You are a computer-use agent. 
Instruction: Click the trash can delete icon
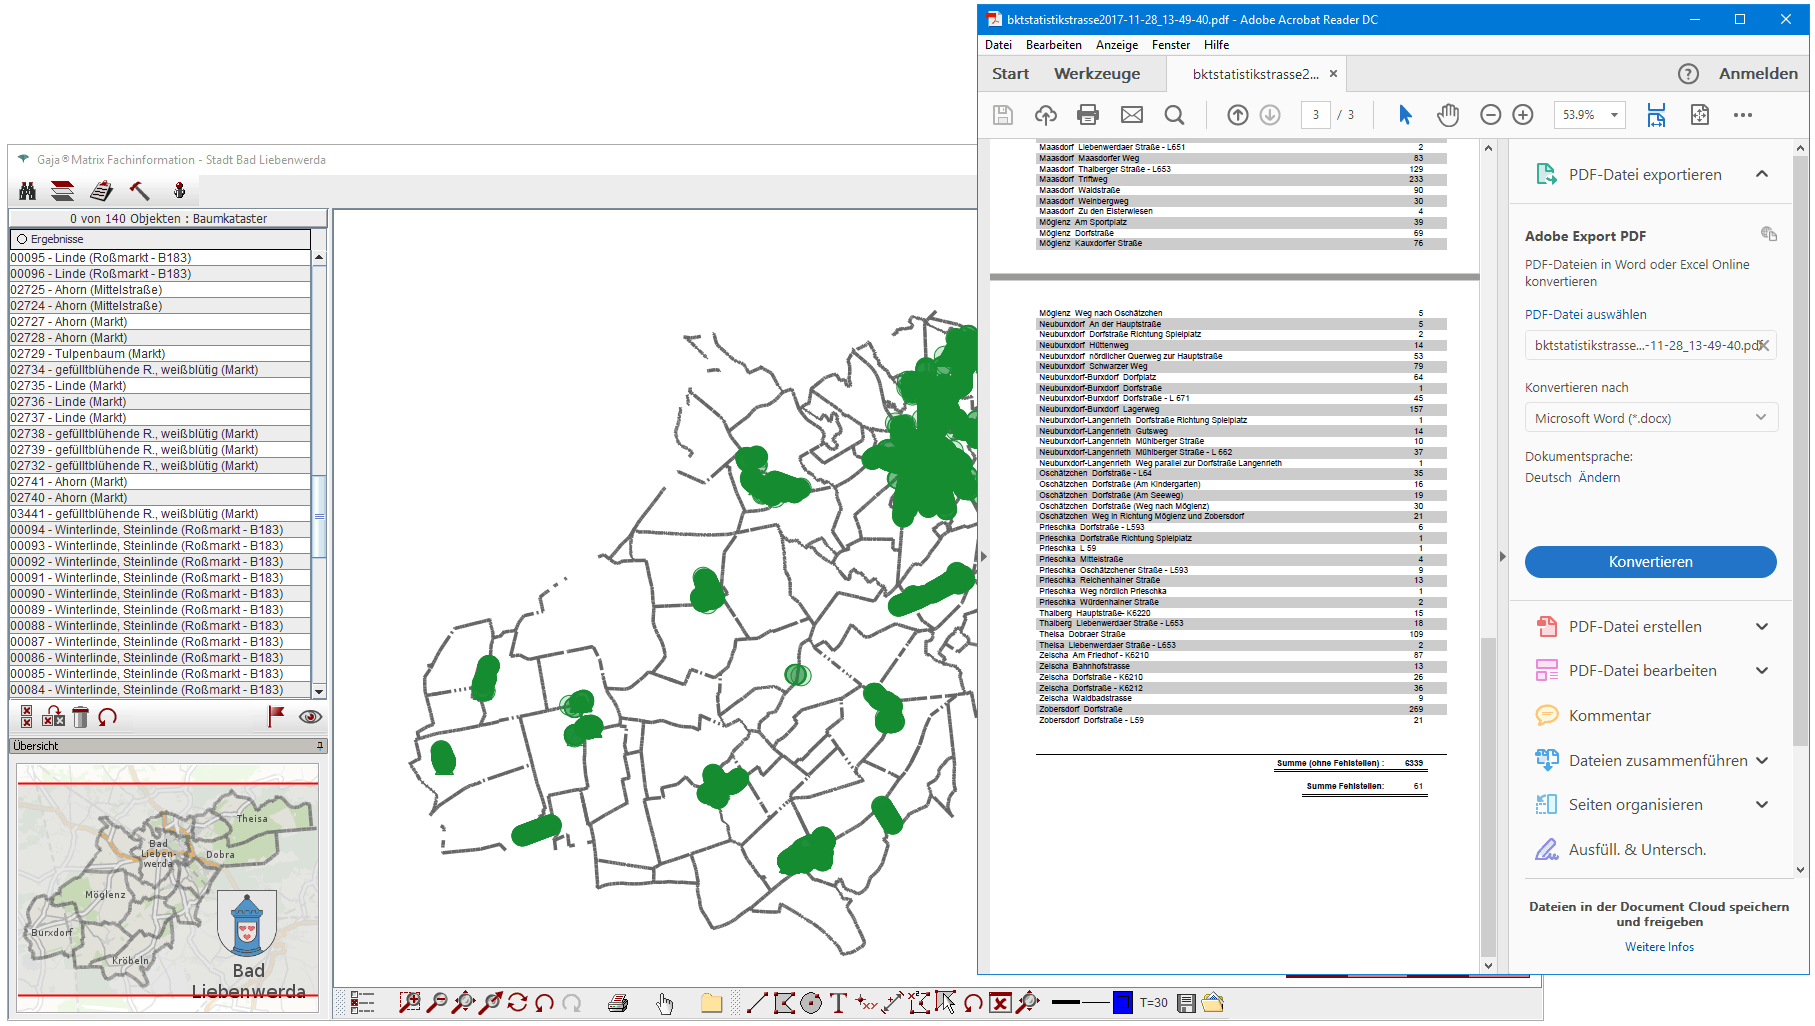tap(81, 717)
